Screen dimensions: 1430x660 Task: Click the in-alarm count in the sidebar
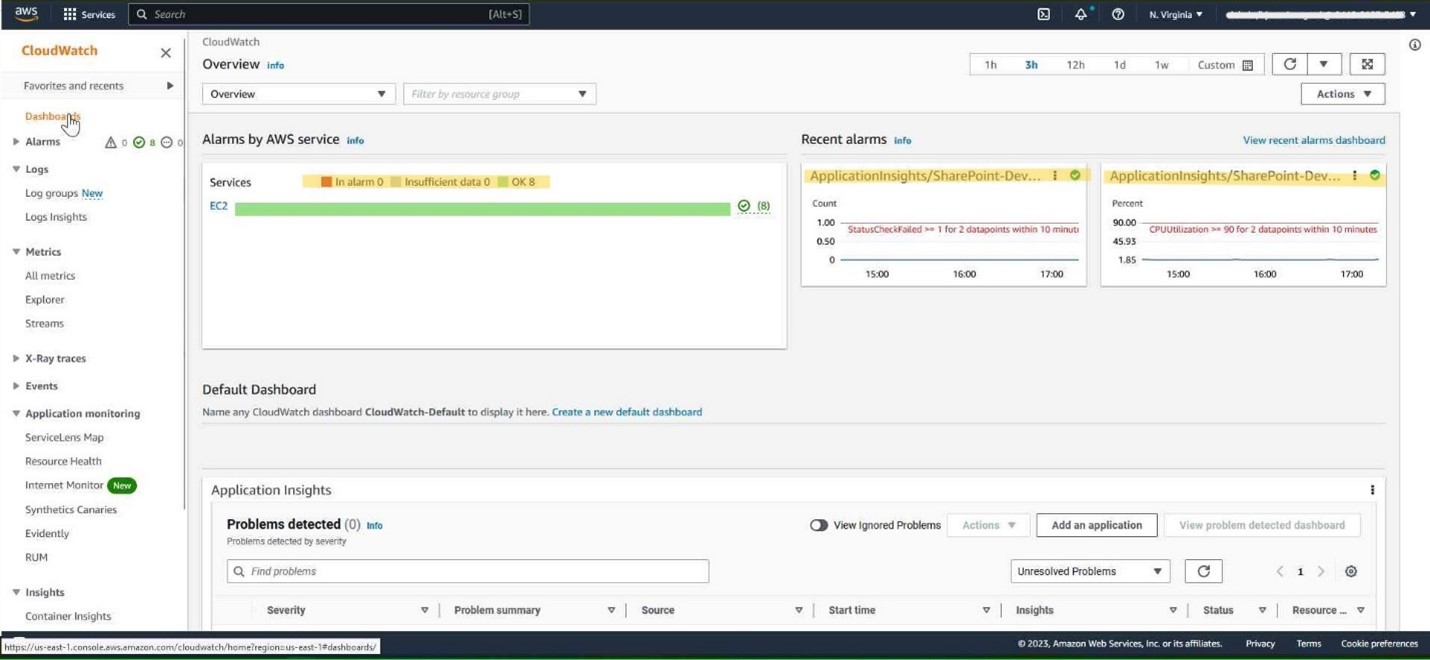point(116,142)
